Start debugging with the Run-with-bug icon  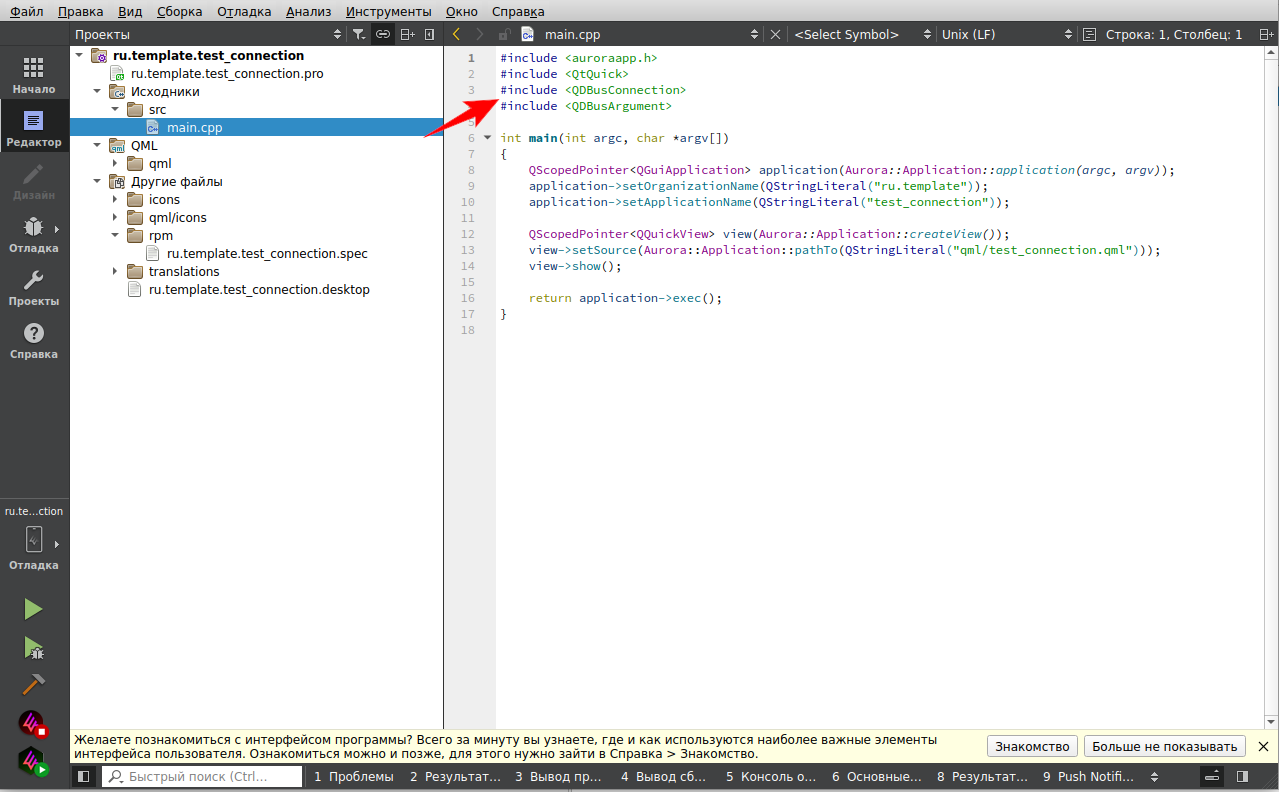pyautogui.click(x=33, y=648)
